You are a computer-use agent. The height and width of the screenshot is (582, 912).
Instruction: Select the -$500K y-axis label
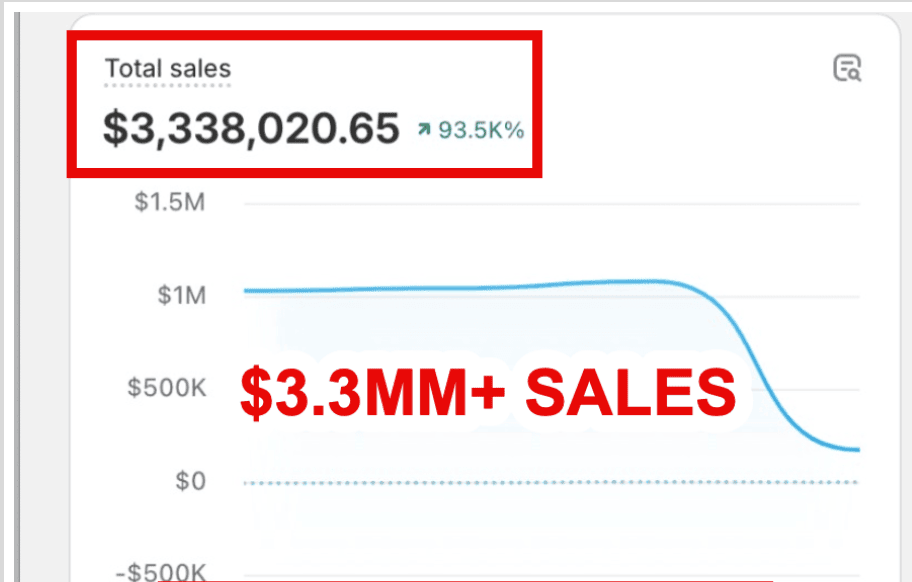[x=161, y=573]
